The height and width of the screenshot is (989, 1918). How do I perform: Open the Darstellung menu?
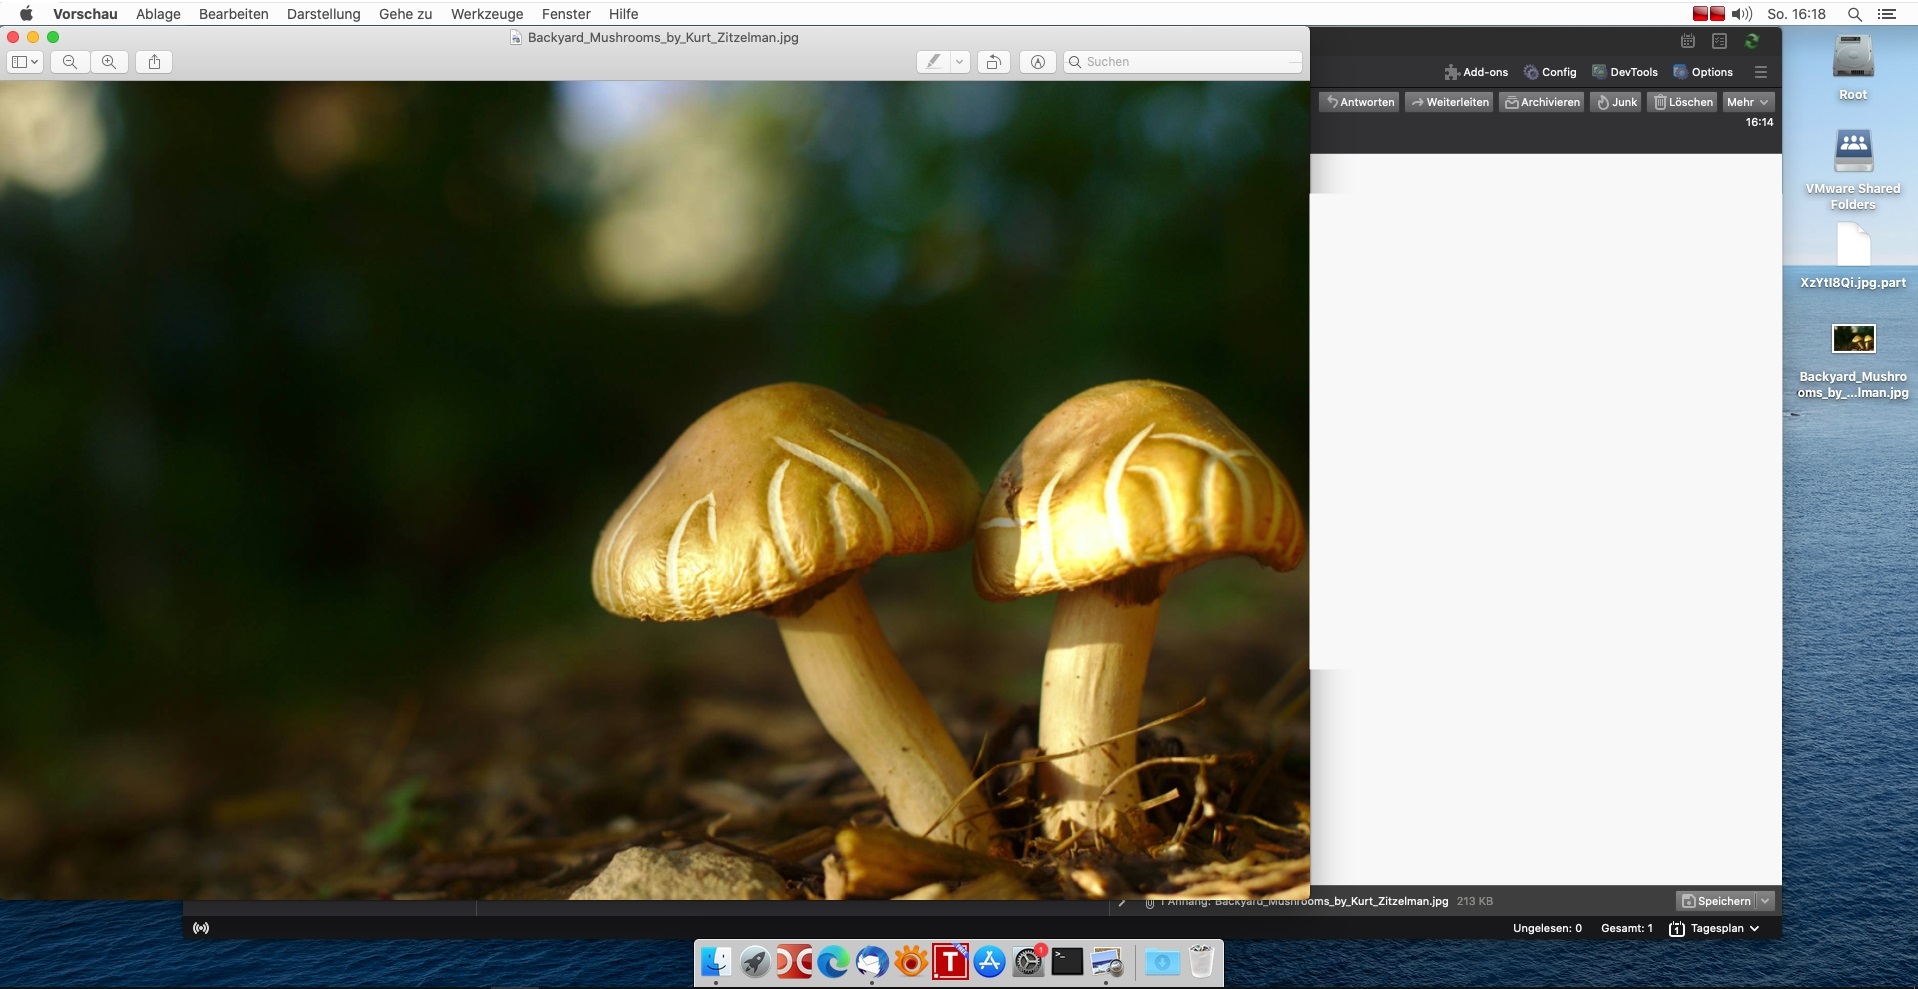click(x=323, y=14)
